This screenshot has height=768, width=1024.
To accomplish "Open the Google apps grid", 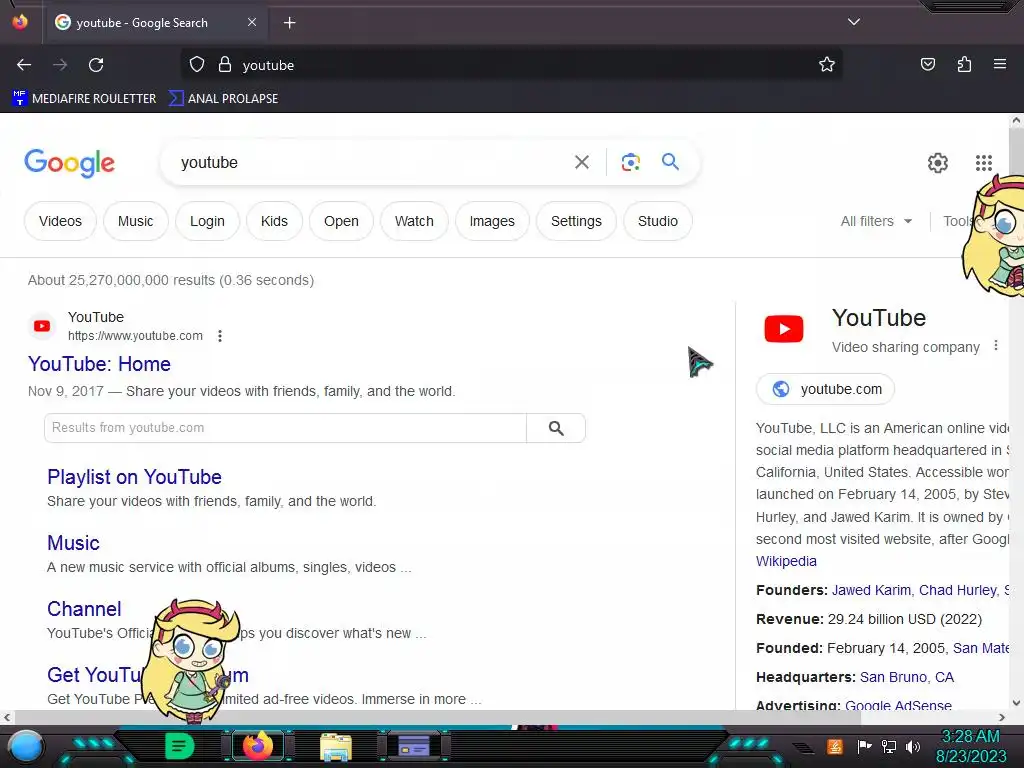I will (984, 163).
